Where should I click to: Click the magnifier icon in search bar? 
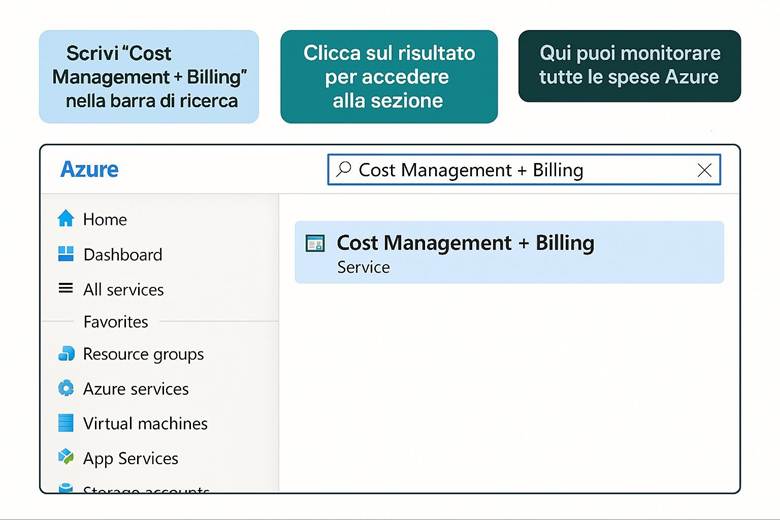[x=343, y=169]
